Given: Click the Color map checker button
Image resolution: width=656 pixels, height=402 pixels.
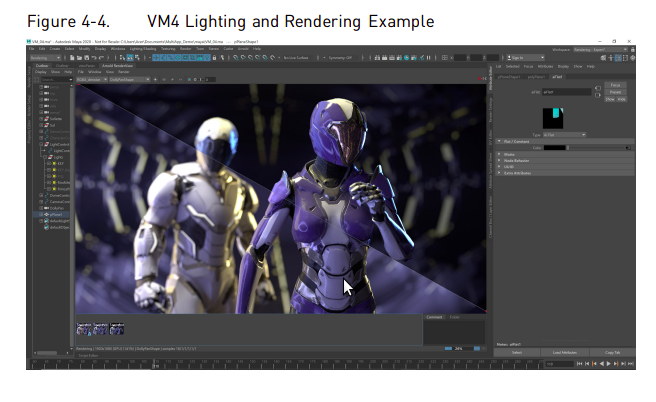Looking at the screenshot, I should click(628, 148).
